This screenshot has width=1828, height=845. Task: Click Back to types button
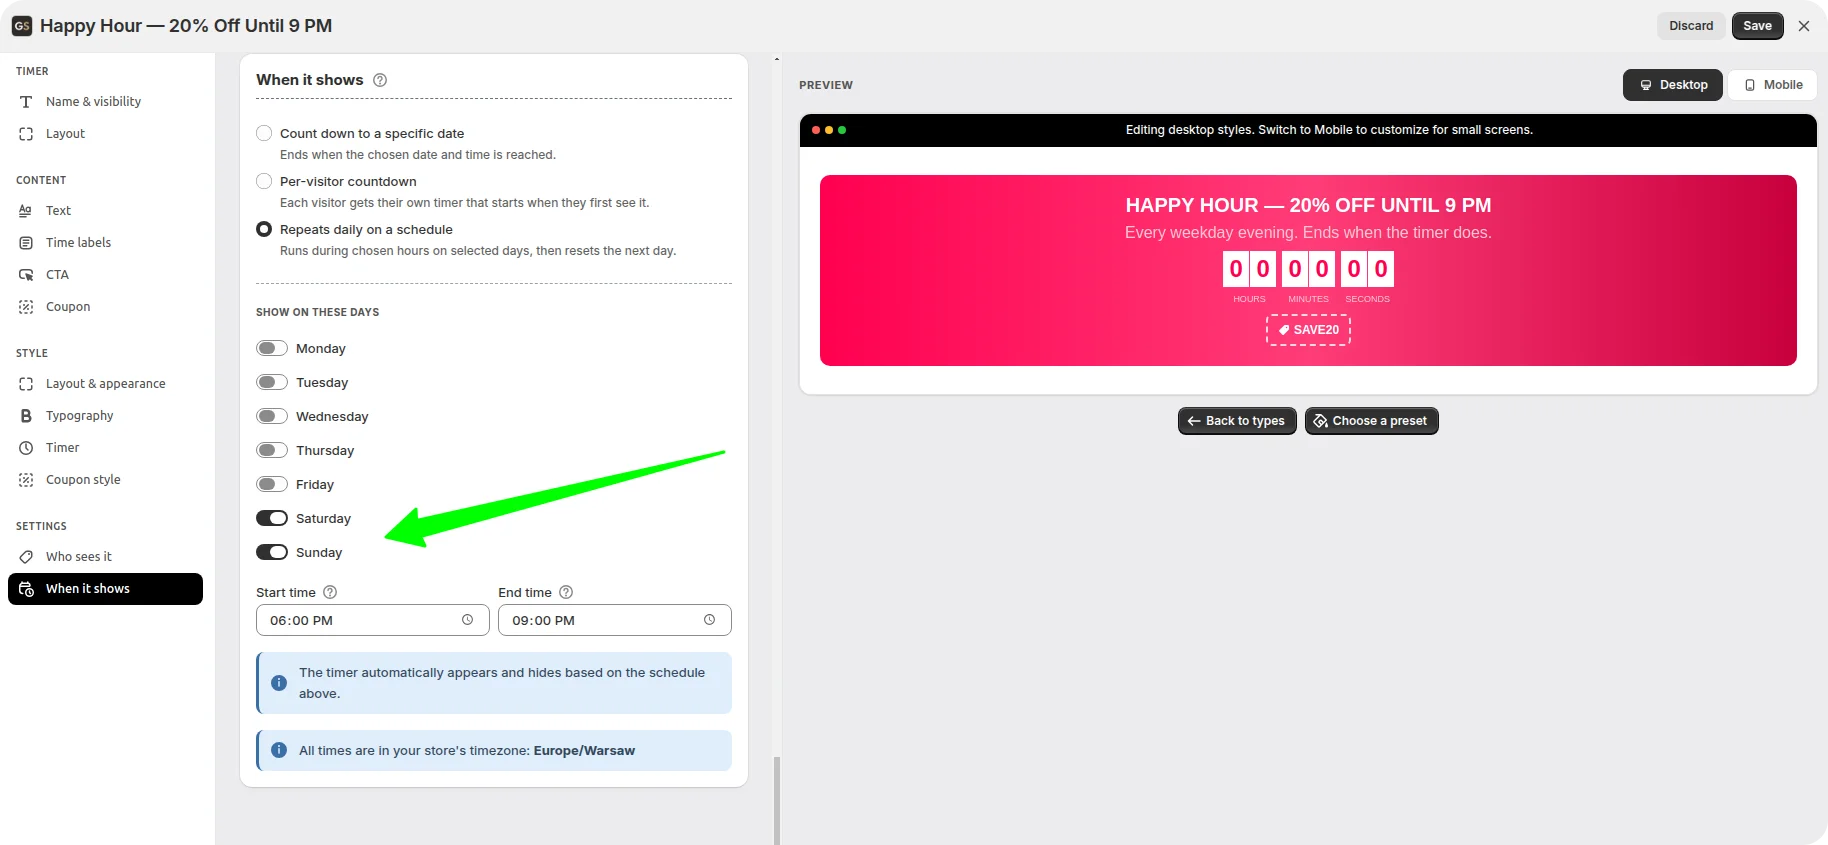[x=1237, y=421]
